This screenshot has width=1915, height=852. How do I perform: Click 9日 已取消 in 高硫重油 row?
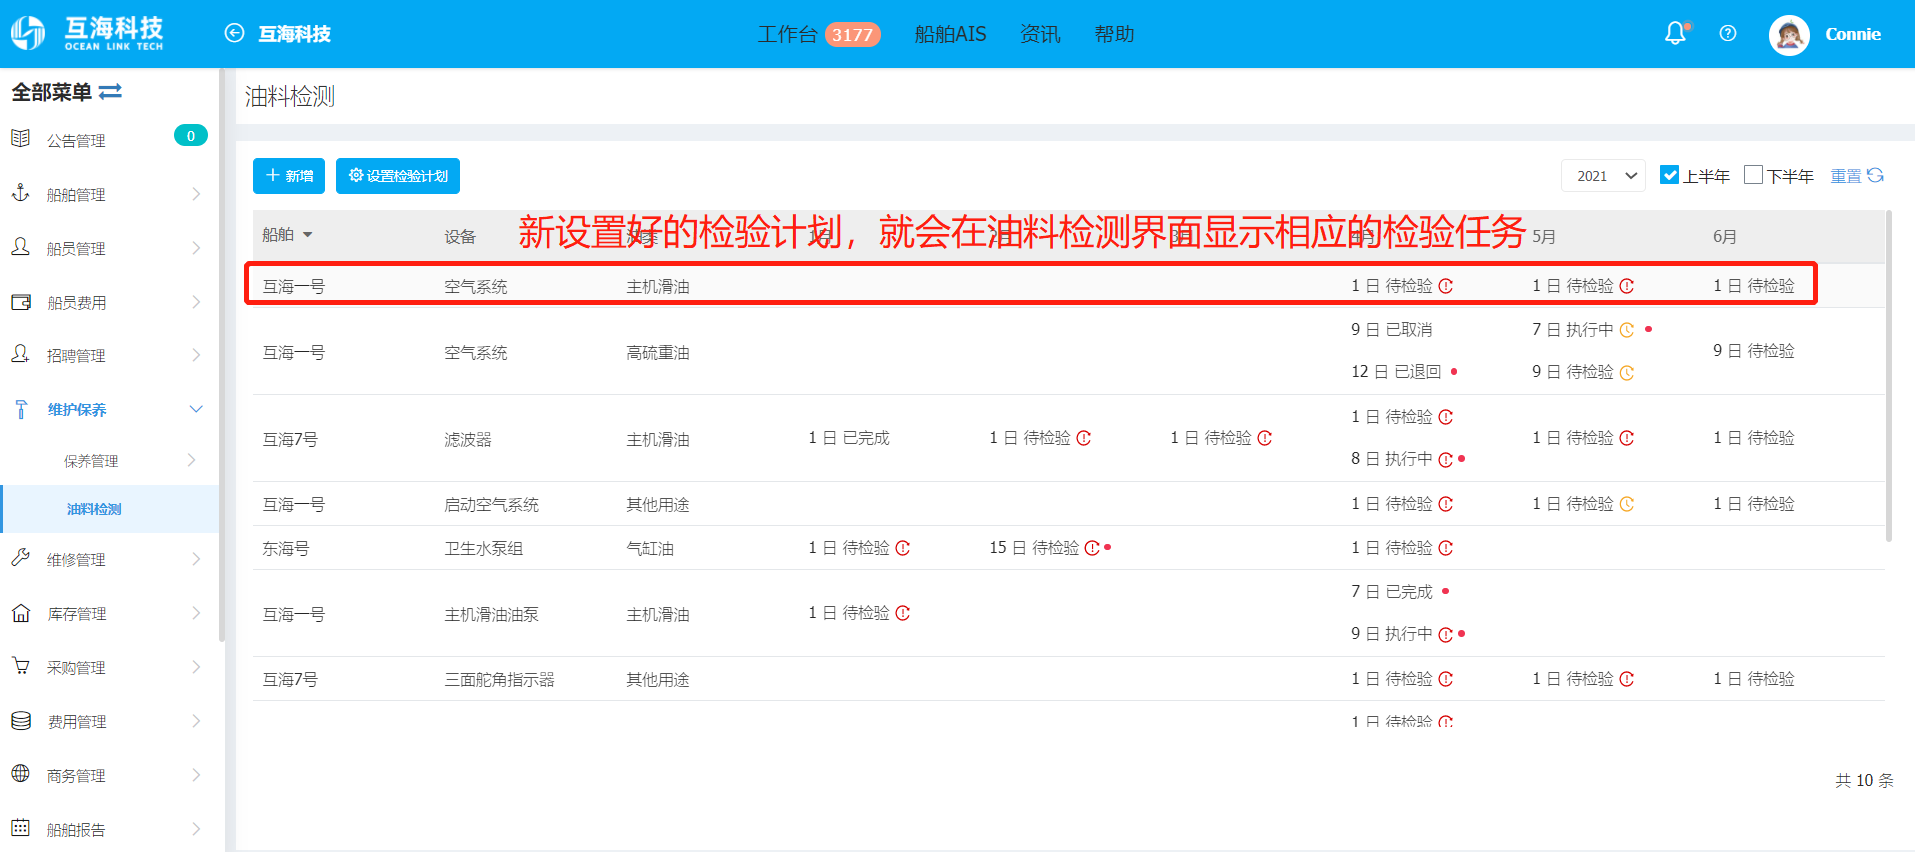(1392, 330)
